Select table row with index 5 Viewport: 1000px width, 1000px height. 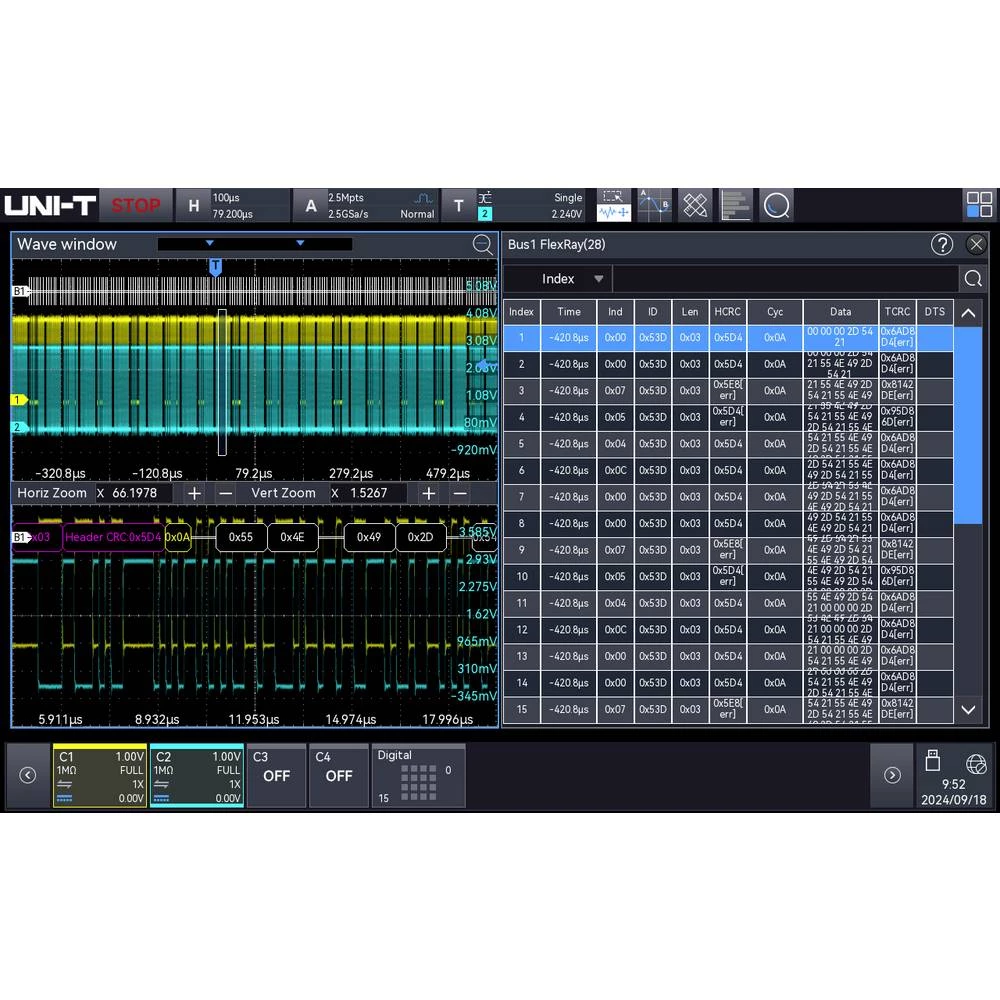pos(728,444)
